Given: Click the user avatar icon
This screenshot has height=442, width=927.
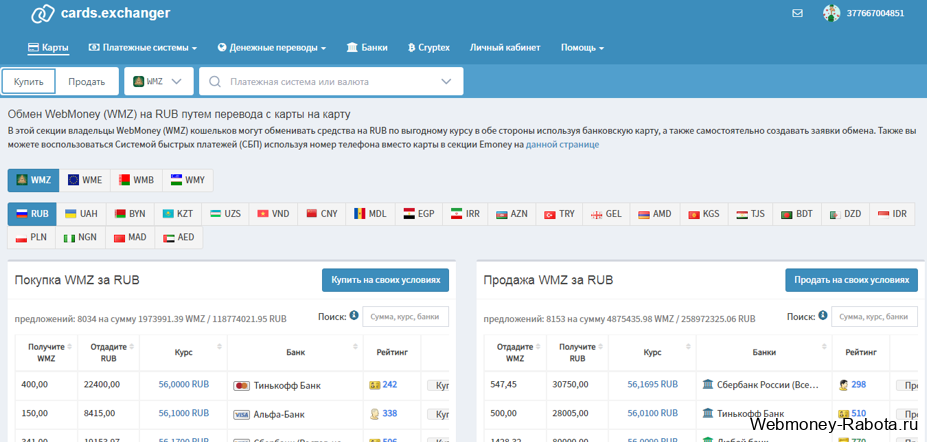Looking at the screenshot, I should tap(831, 13).
